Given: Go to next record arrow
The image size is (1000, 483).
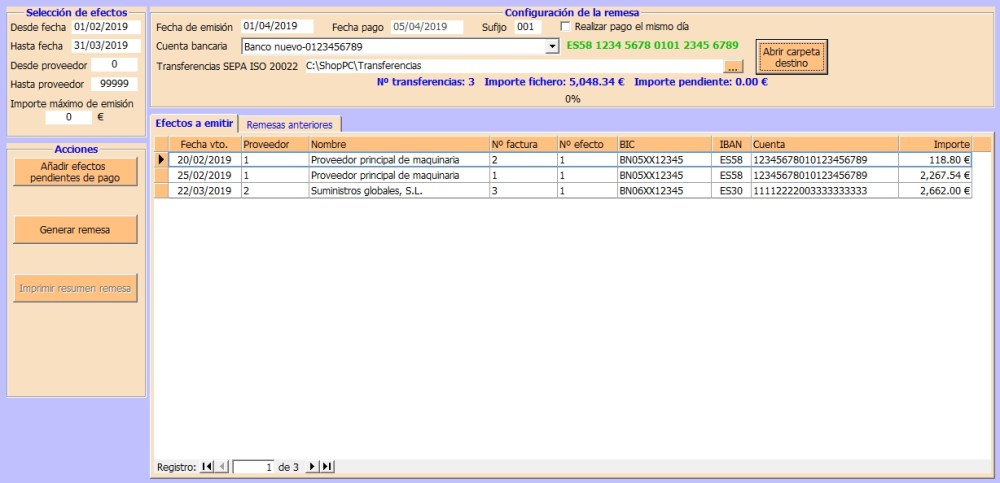Looking at the screenshot, I should coord(312,467).
